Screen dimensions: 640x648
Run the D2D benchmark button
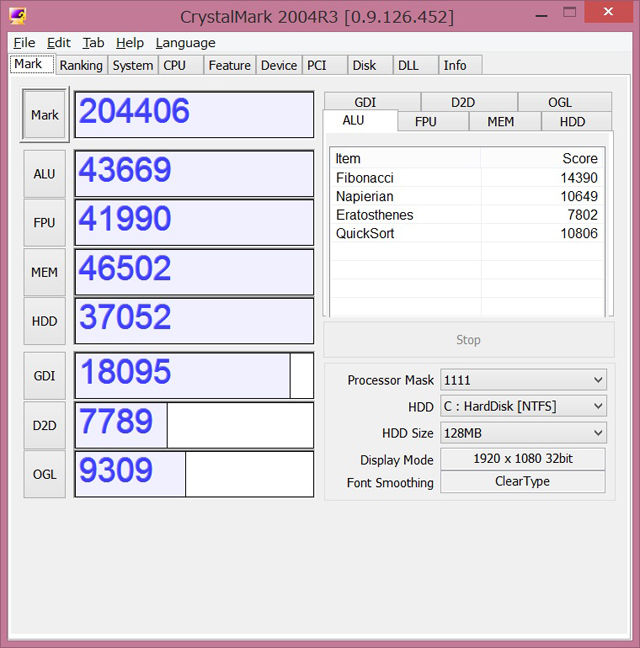(x=45, y=425)
